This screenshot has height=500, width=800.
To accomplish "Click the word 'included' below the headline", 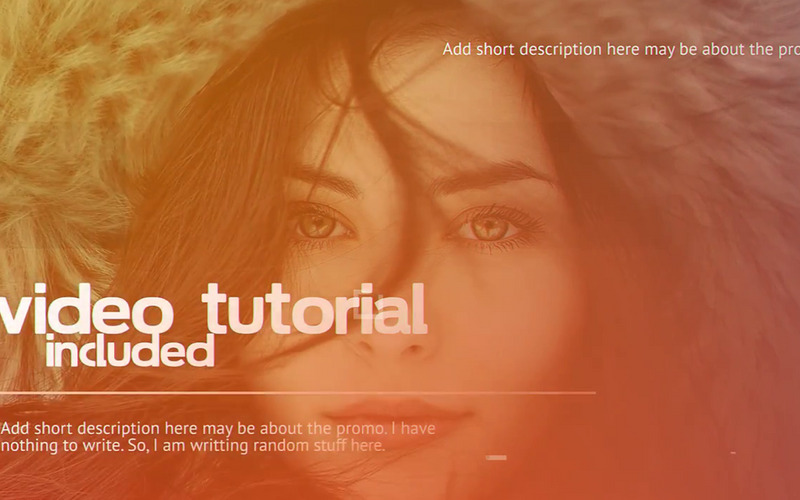I will pos(130,351).
